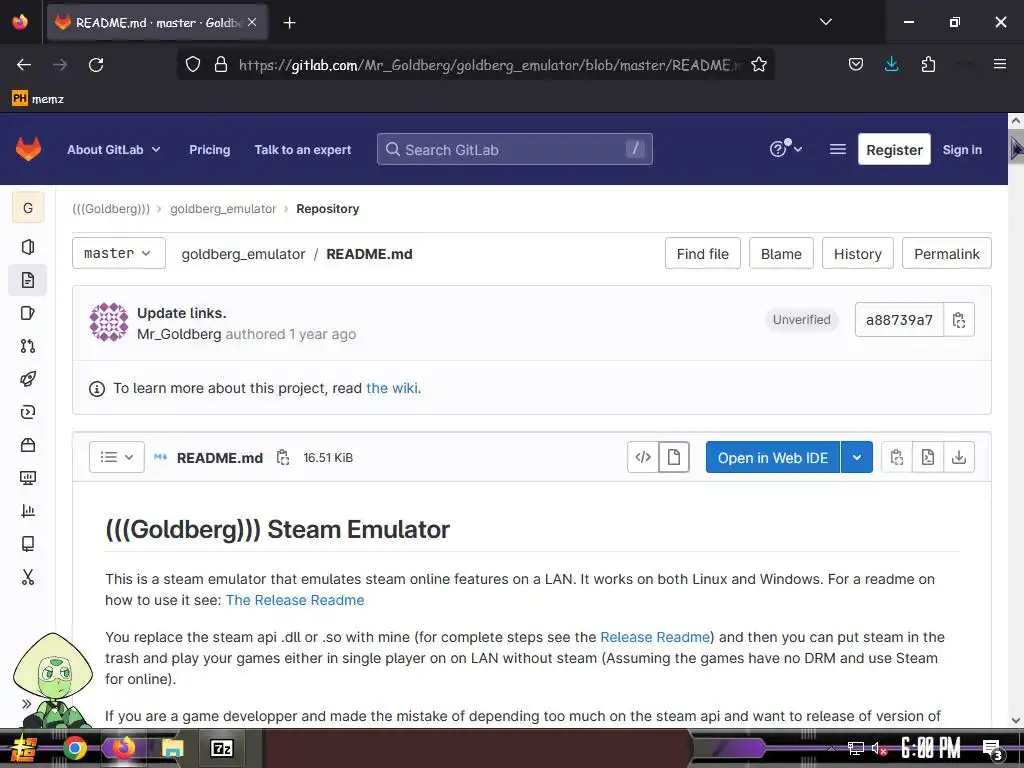Open raw file view
Screen dimensions: 1024x768
(927, 457)
